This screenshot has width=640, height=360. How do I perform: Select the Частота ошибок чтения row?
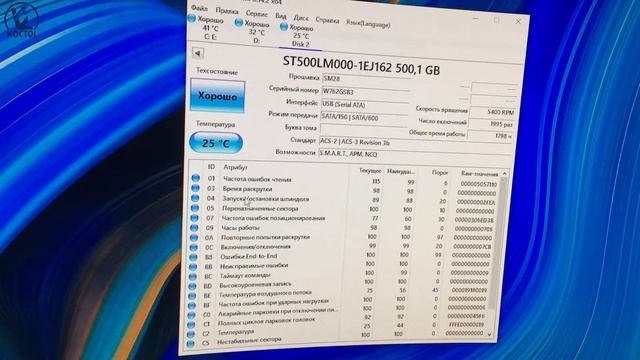[x=344, y=181]
